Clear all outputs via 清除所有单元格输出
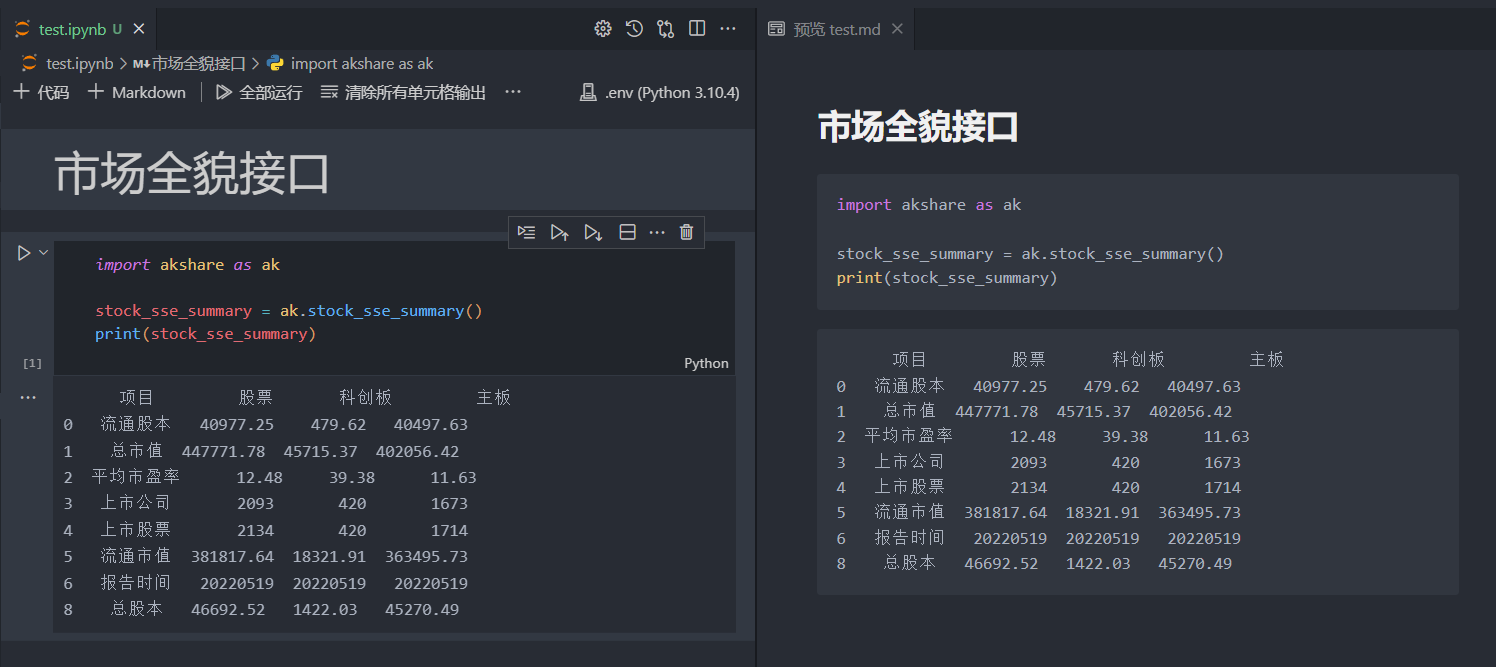The image size is (1496, 667). [402, 91]
